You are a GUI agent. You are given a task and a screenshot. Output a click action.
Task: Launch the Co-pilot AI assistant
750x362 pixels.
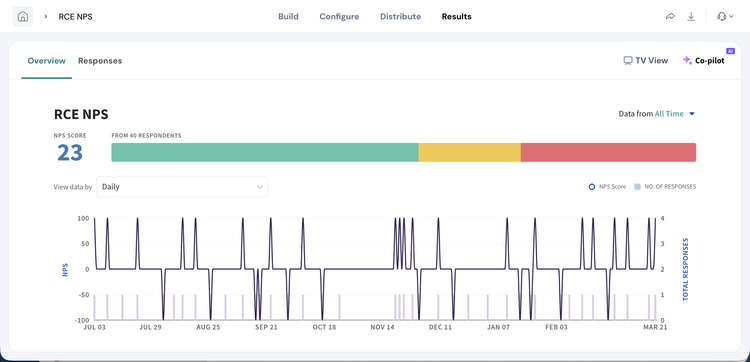[x=703, y=60]
